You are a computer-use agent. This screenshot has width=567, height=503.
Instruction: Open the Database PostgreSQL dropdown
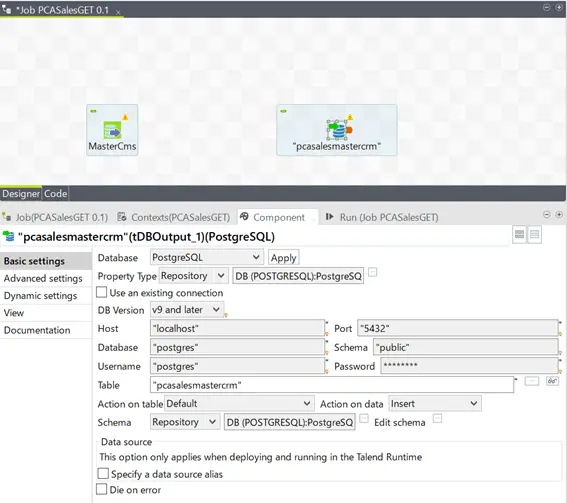tap(207, 257)
